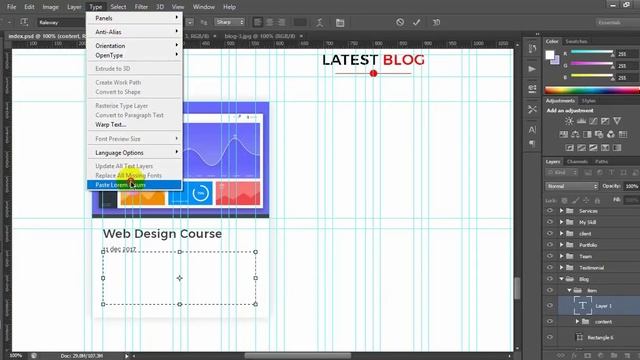Screen dimensions: 640x360
Task: Click the green G channel slider
Action: pos(591,65)
